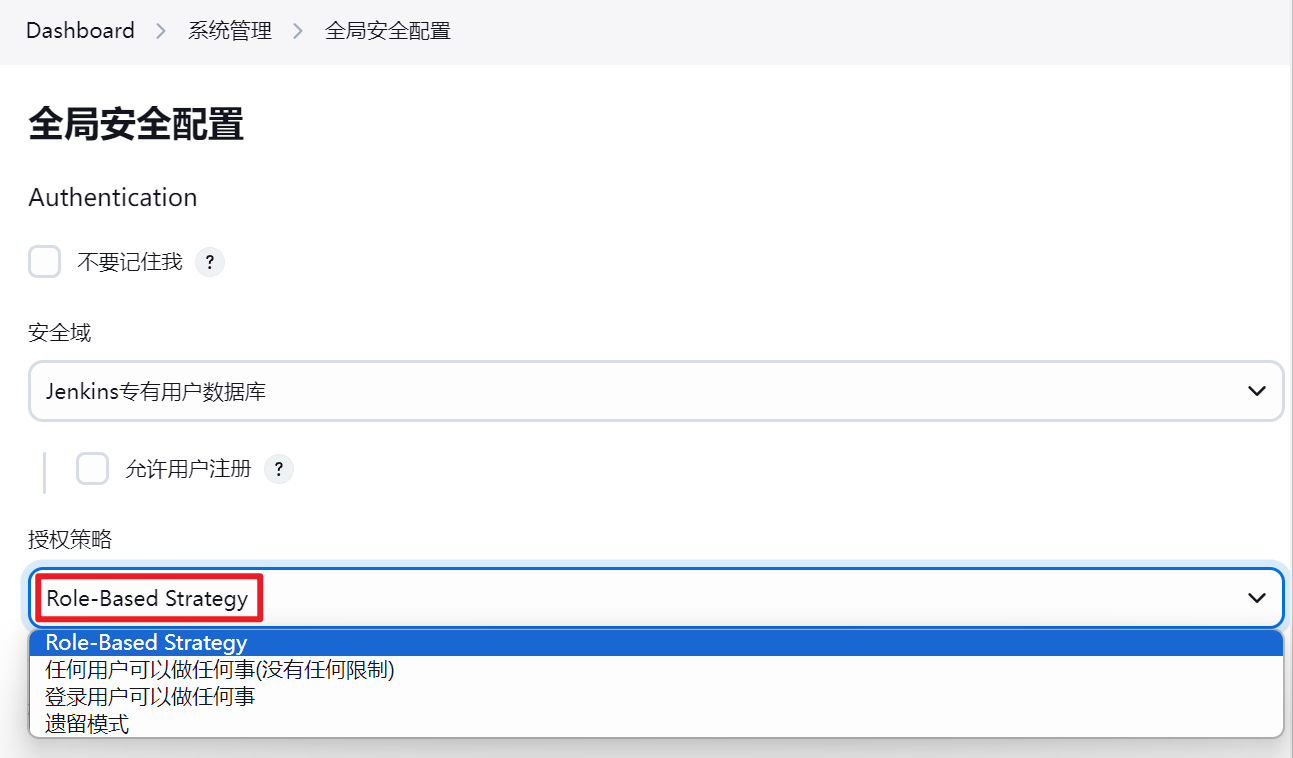The image size is (1293, 758).
Task: Click 全局安全配置 breadcrumb item
Action: click(x=388, y=31)
